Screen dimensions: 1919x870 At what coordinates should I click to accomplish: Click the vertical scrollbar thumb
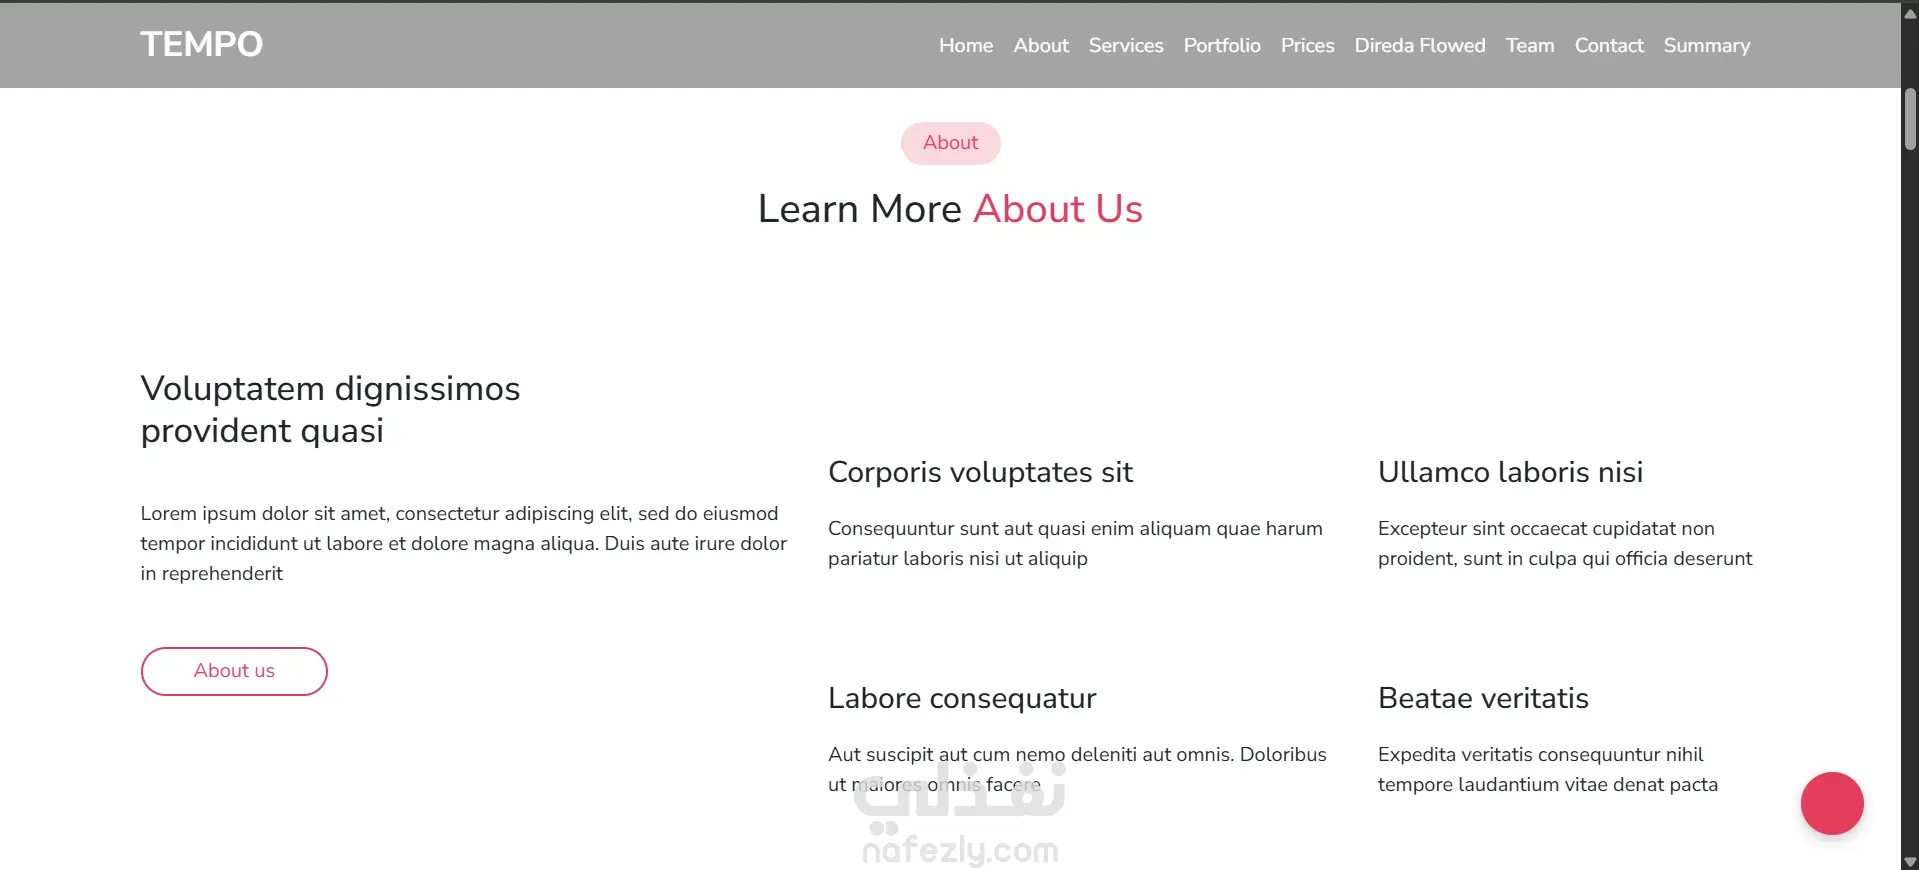click(1910, 119)
